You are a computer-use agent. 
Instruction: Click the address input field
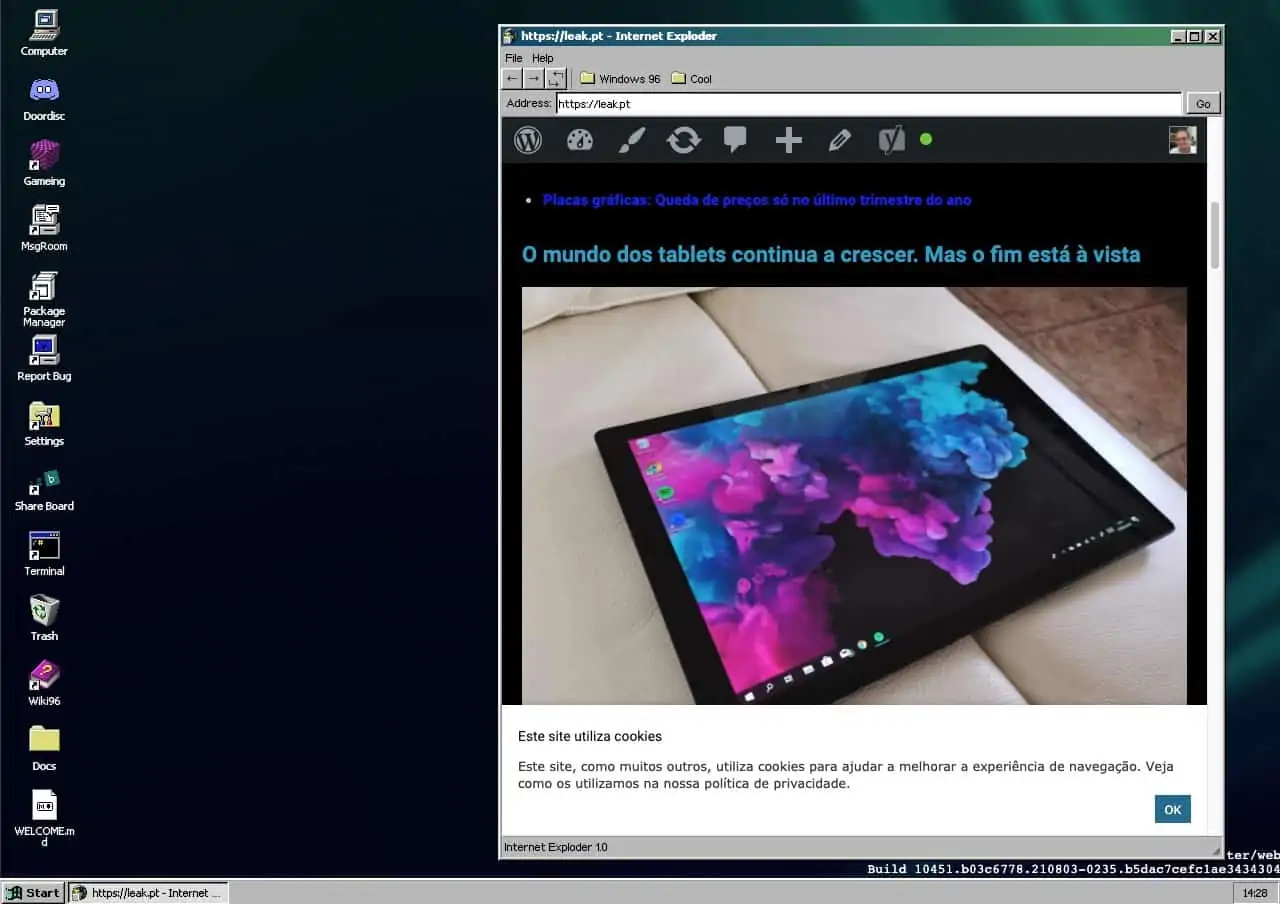(868, 103)
